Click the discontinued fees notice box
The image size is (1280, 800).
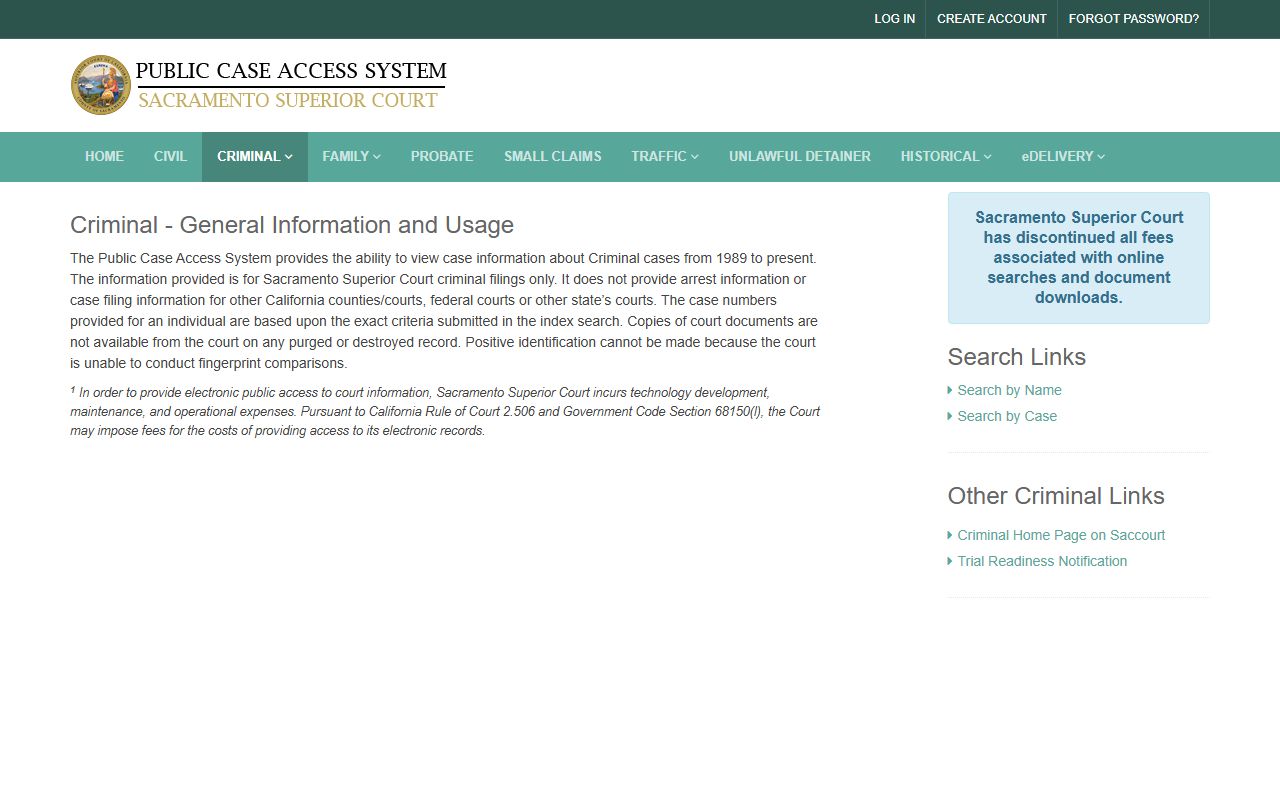pos(1079,258)
